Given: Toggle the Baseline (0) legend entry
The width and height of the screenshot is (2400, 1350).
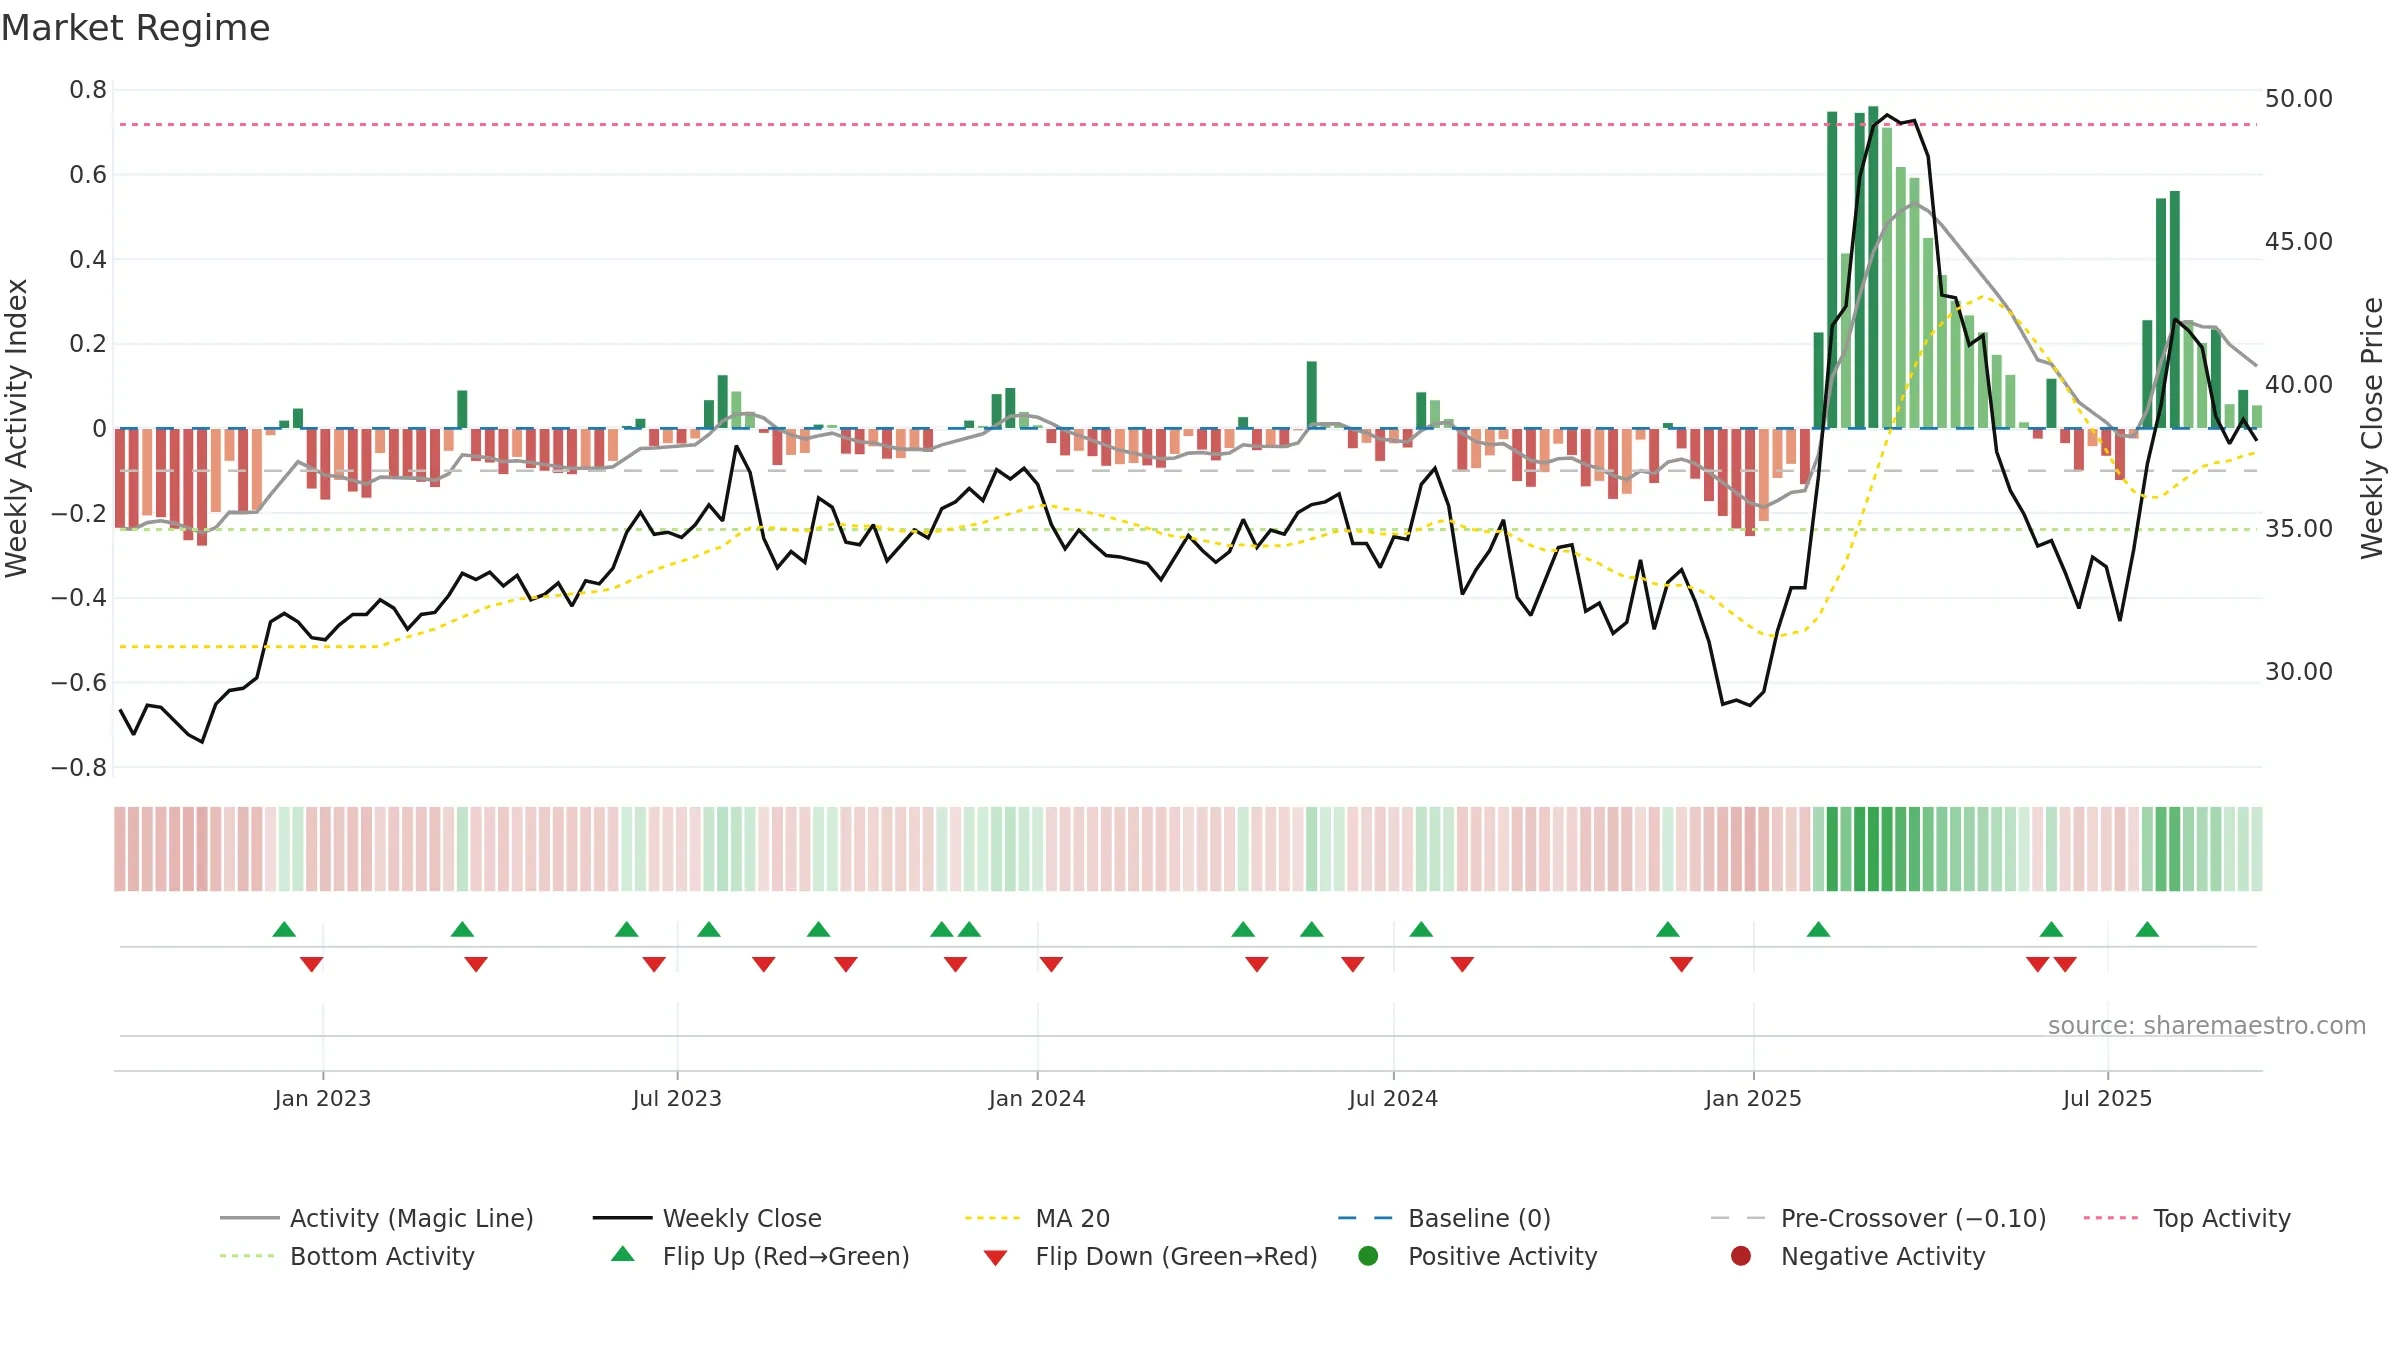Looking at the screenshot, I should coord(1444,1218).
